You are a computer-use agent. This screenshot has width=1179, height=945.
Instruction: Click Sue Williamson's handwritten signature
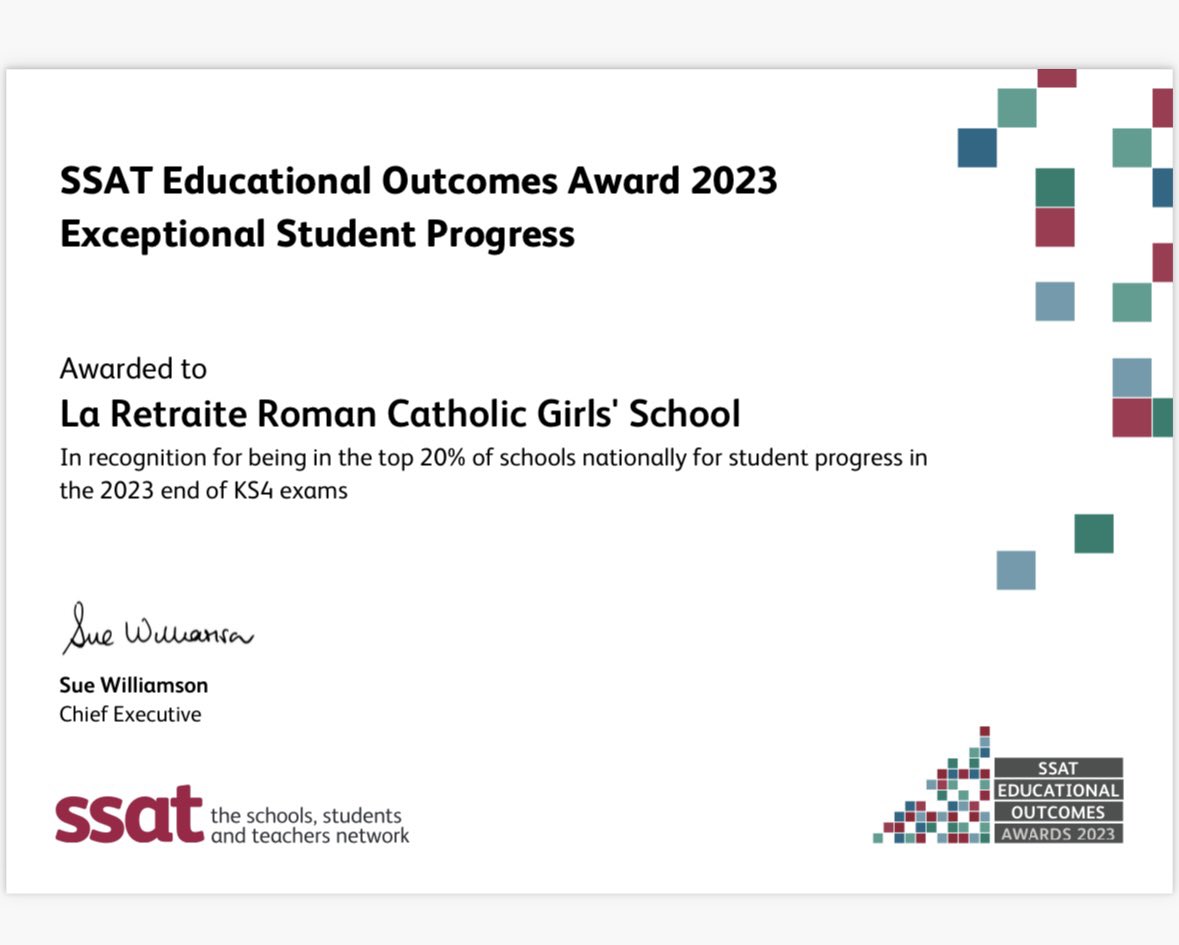pos(158,629)
